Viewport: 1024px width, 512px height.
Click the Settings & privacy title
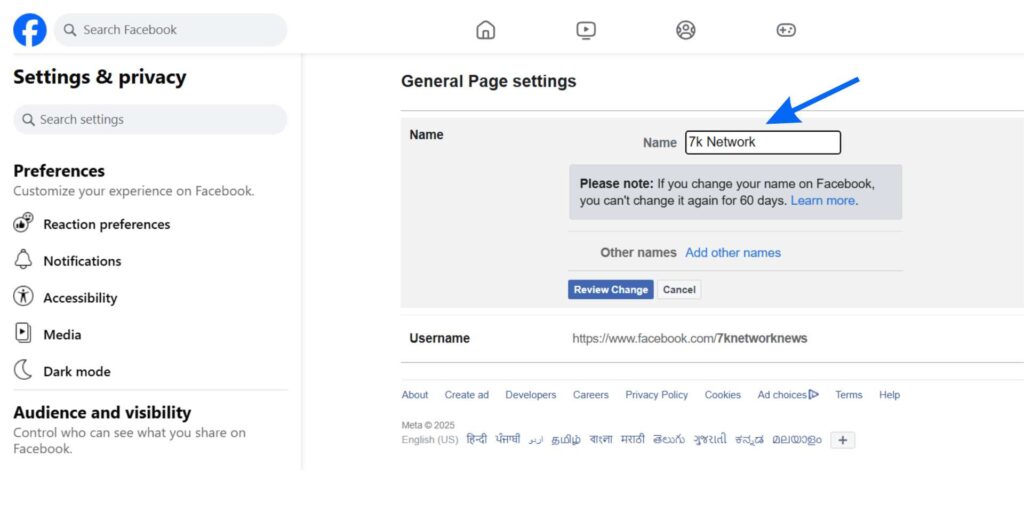point(99,77)
